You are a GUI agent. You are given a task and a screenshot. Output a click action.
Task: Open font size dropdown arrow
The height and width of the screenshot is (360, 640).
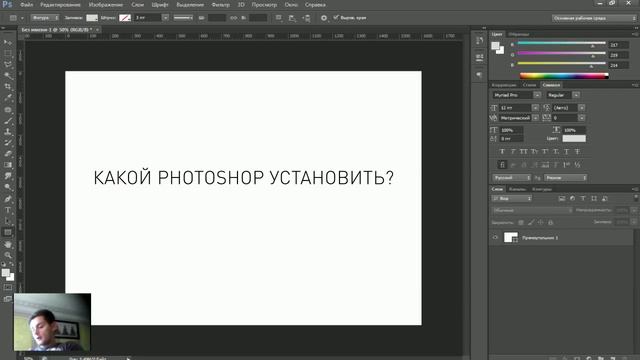tap(536, 108)
